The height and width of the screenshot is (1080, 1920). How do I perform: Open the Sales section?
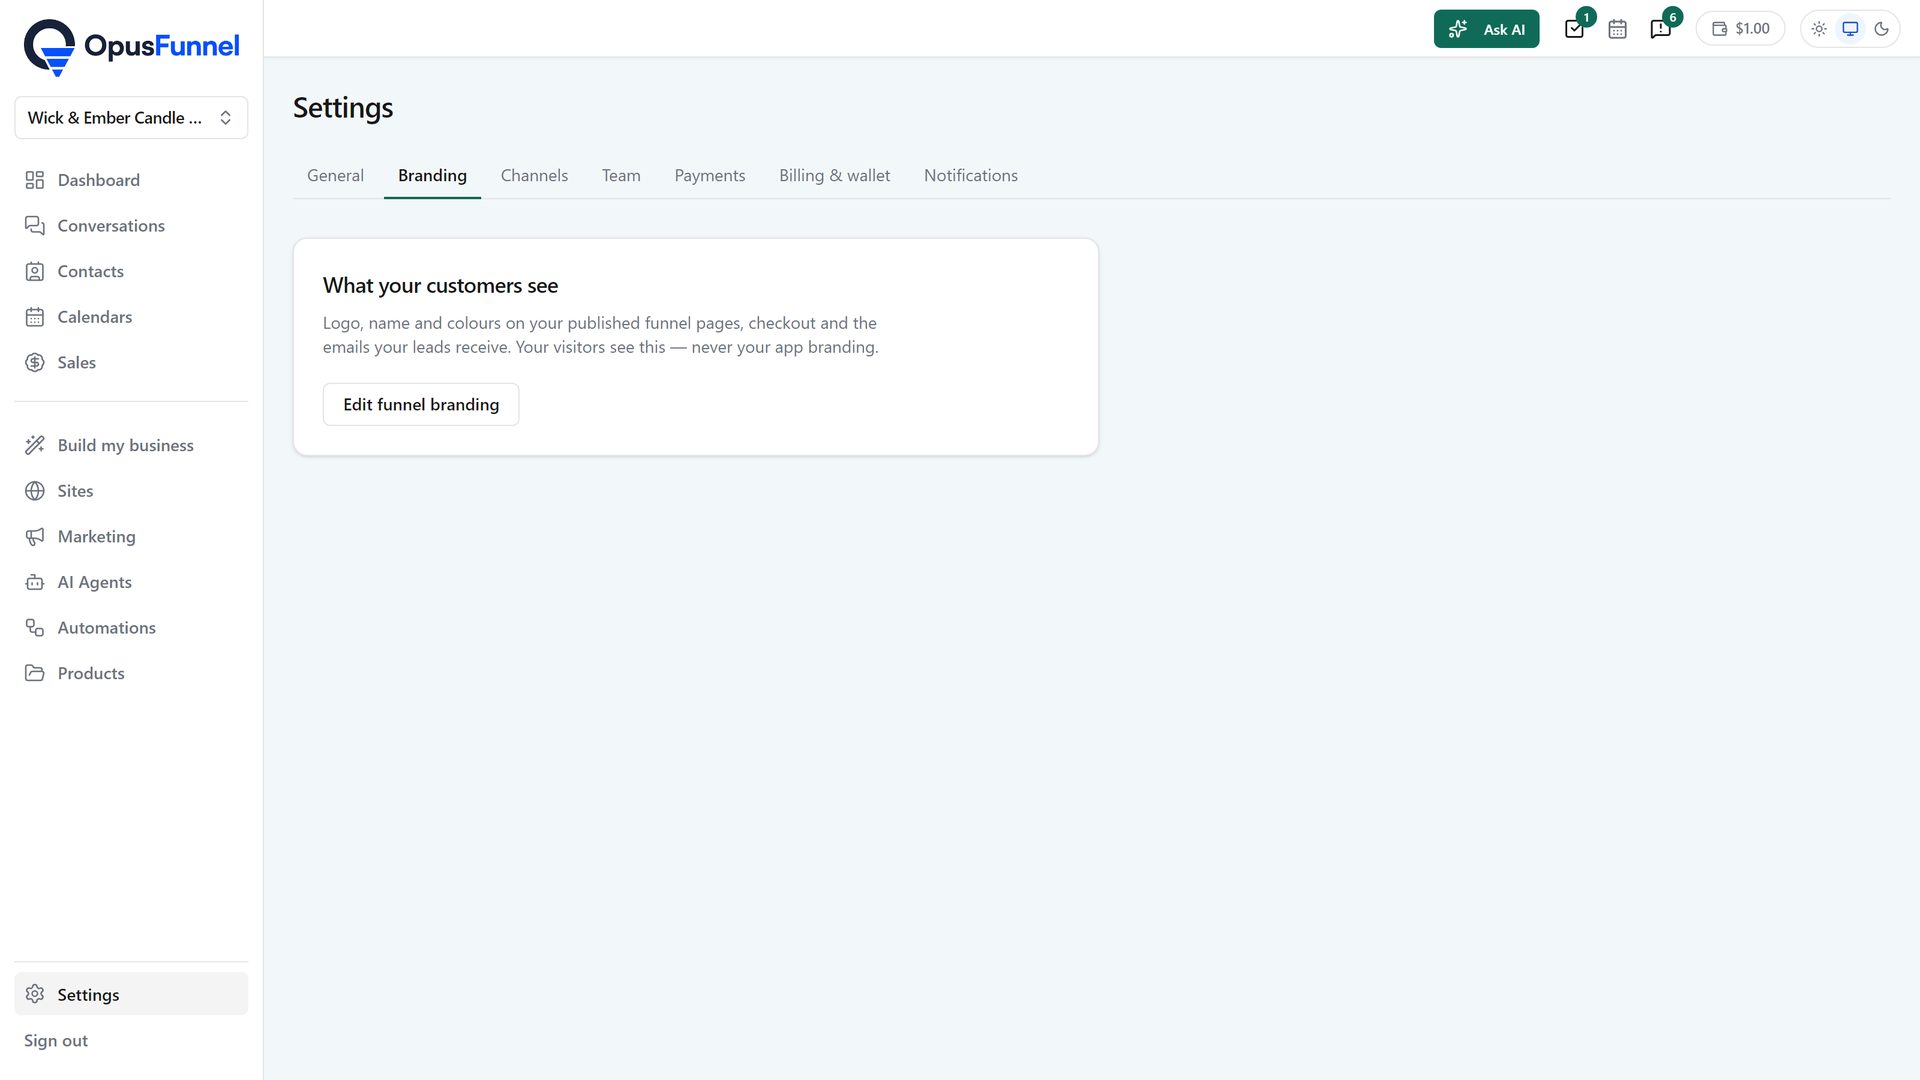point(131,363)
